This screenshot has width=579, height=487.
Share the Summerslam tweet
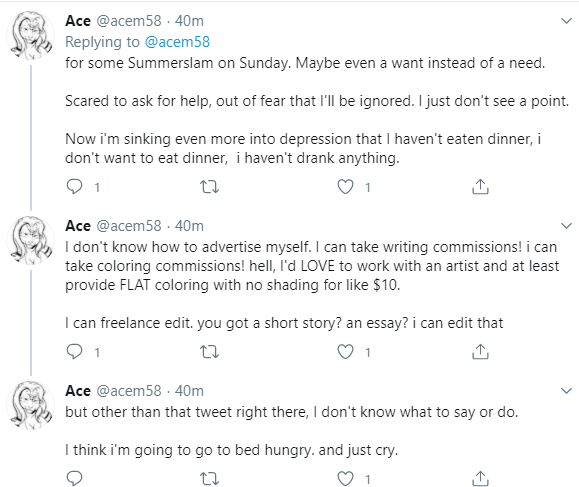(x=480, y=187)
